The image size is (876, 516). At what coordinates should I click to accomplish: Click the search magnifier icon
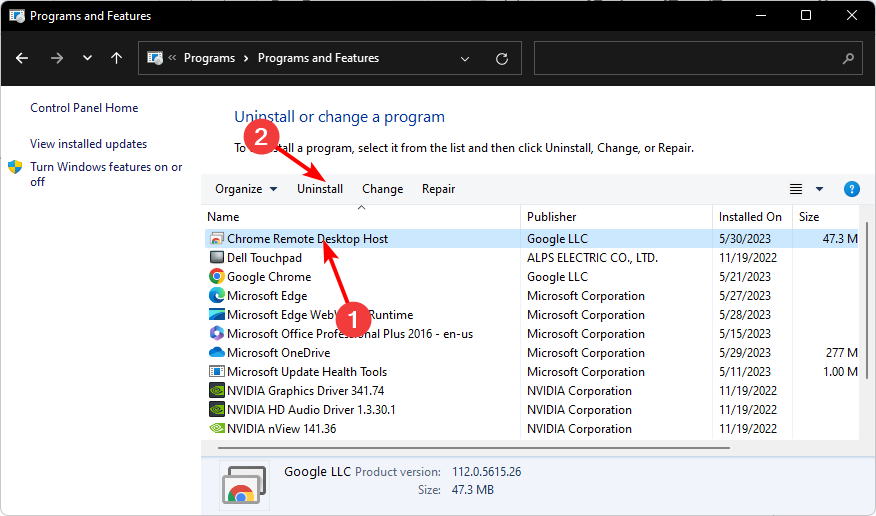pos(848,58)
